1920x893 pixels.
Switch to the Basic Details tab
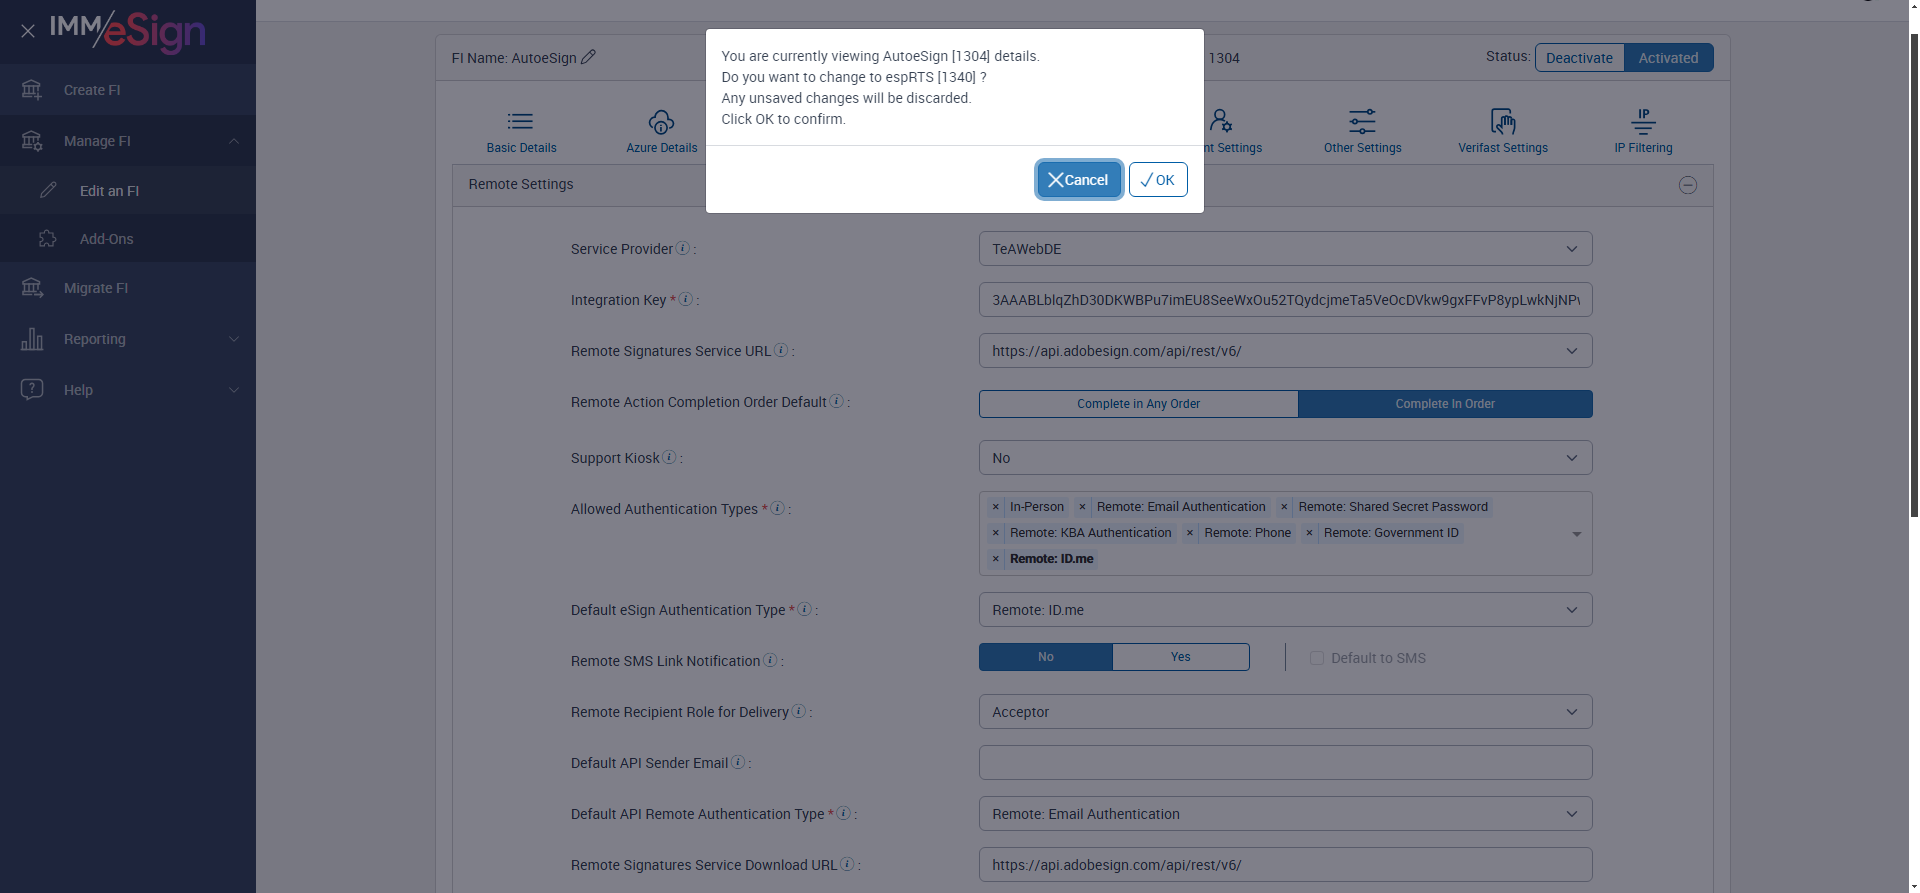tap(521, 131)
